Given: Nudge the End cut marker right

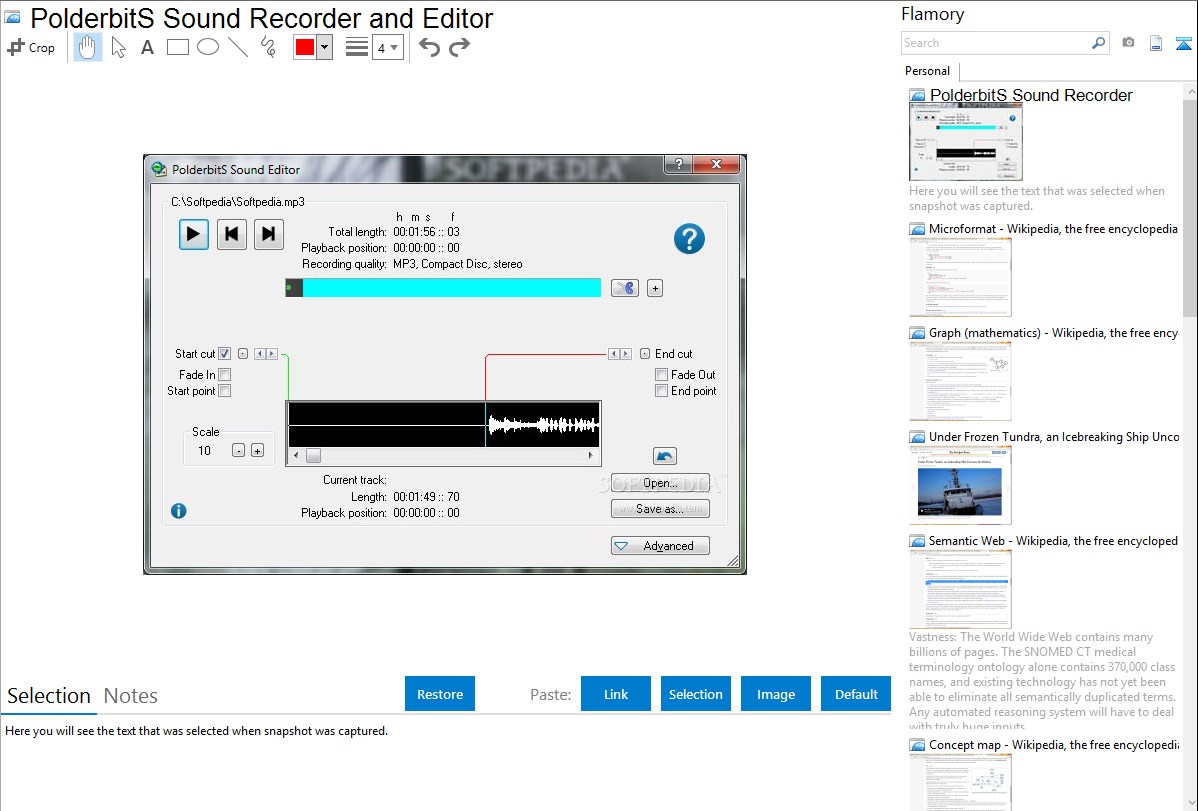Looking at the screenshot, I should pos(626,353).
